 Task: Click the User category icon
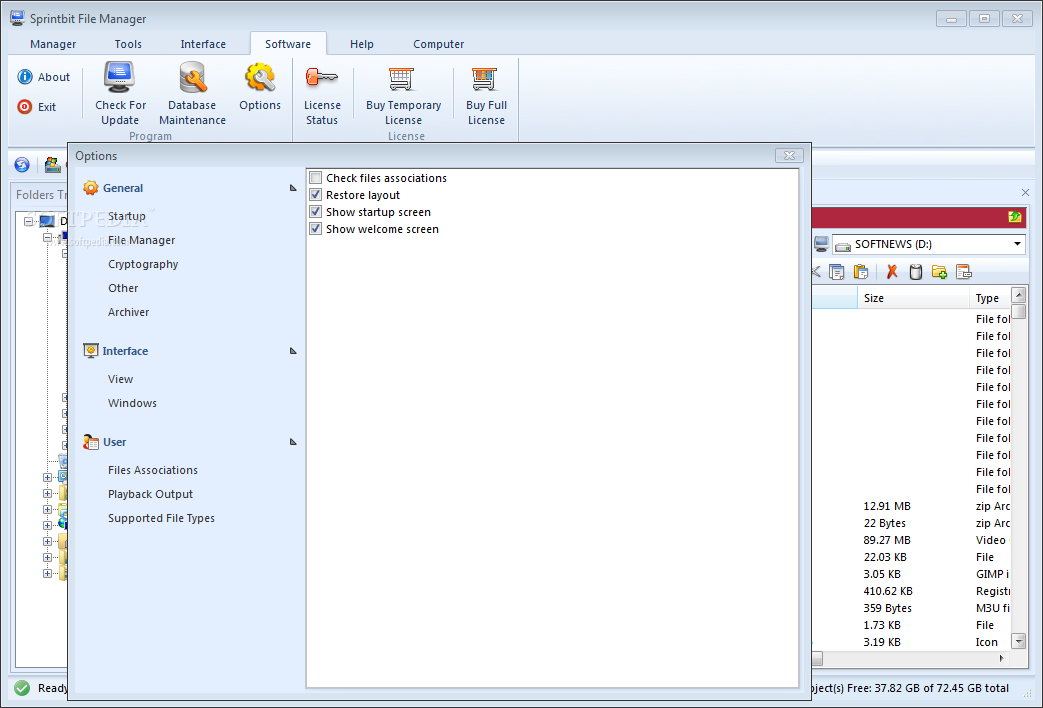click(x=90, y=442)
